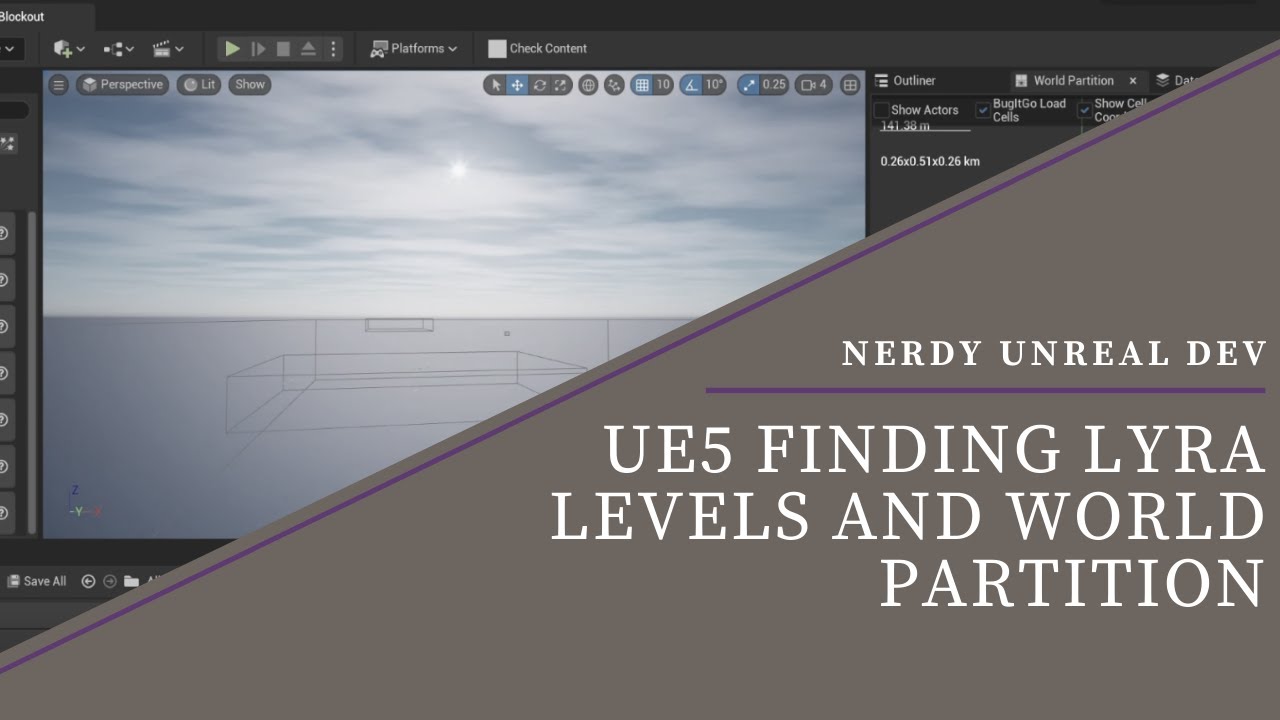Screen dimensions: 1280x720
Task: Click the left panel vertical scrollbar
Action: click(32, 372)
